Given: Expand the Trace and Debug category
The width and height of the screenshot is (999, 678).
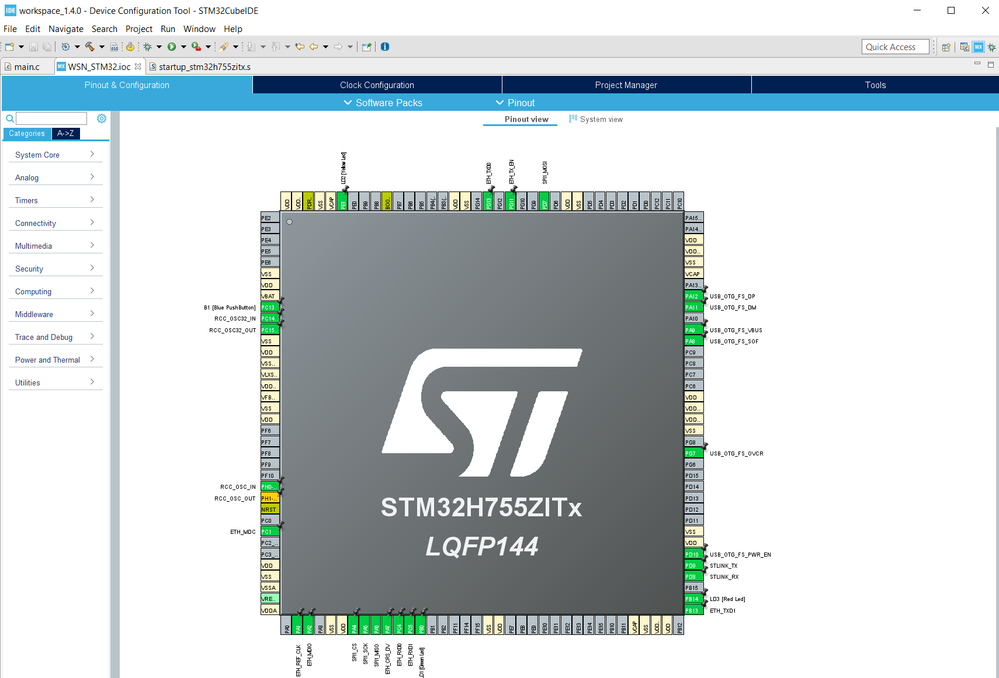Looking at the screenshot, I should tap(55, 337).
